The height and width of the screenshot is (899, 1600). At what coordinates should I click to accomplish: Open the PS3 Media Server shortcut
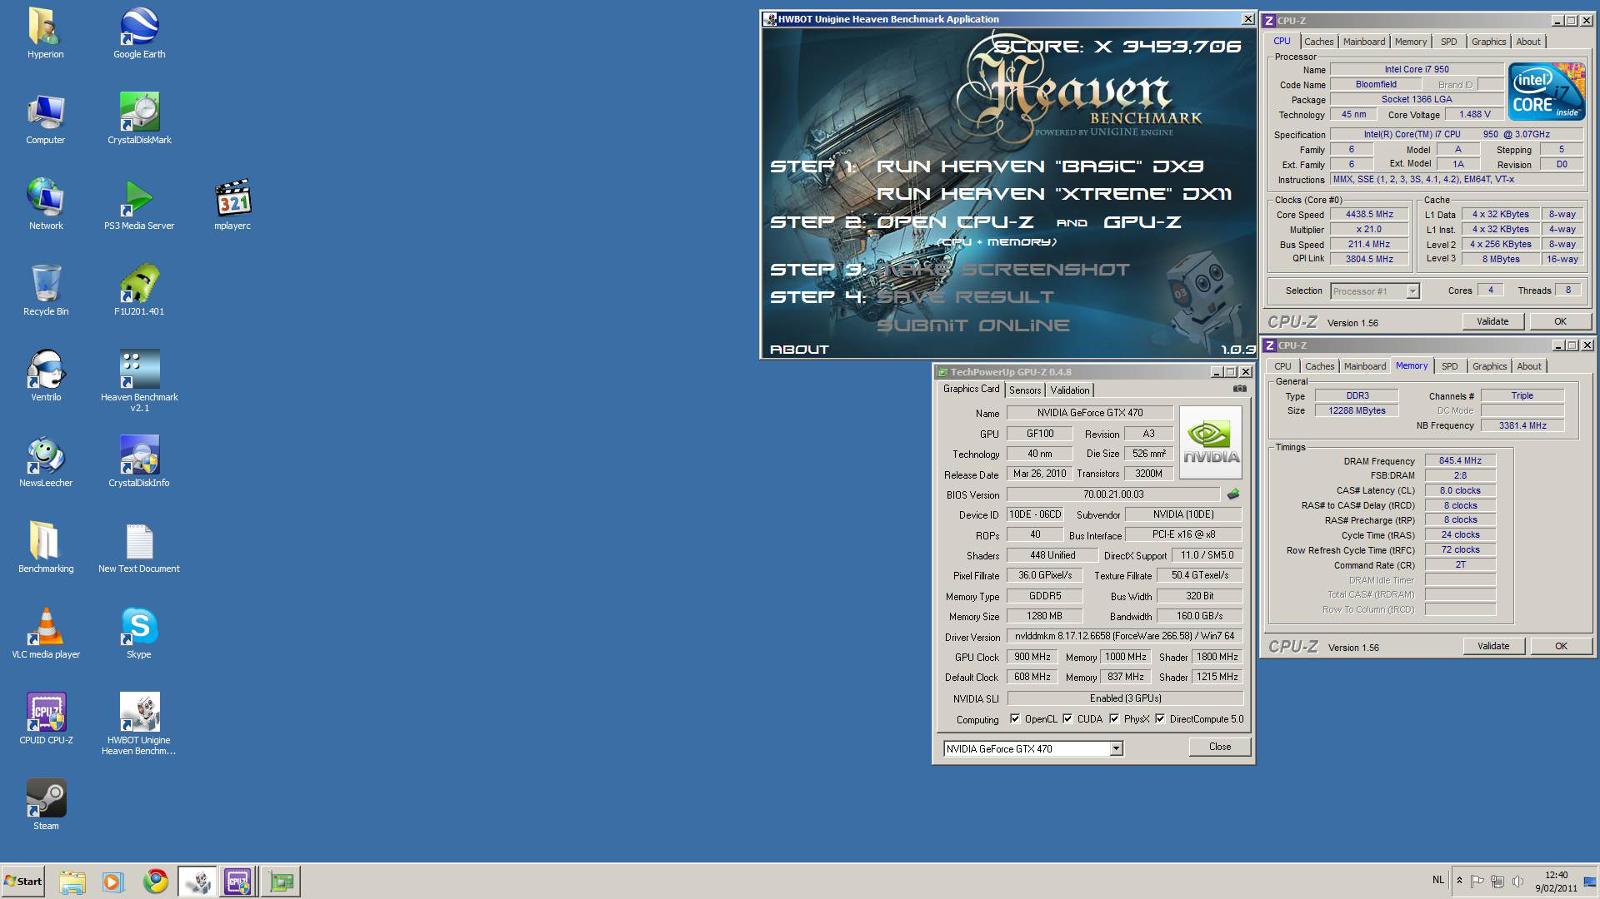139,205
